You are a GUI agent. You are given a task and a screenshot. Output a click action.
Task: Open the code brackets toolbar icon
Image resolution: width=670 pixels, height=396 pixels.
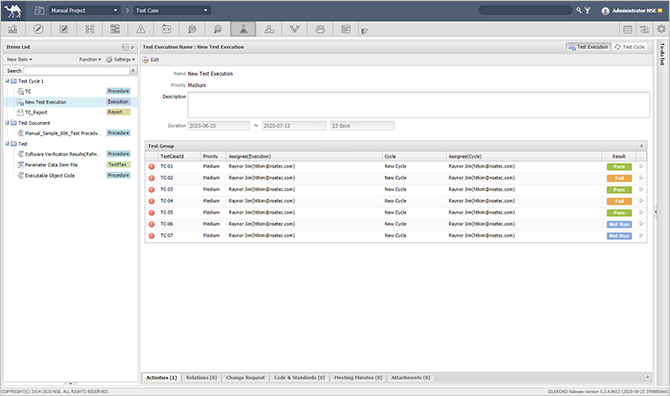click(166, 29)
